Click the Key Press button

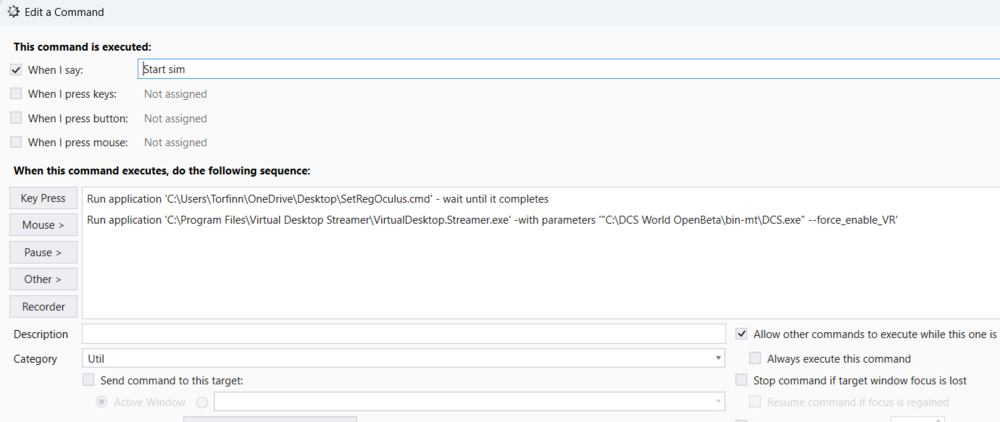[x=43, y=198]
